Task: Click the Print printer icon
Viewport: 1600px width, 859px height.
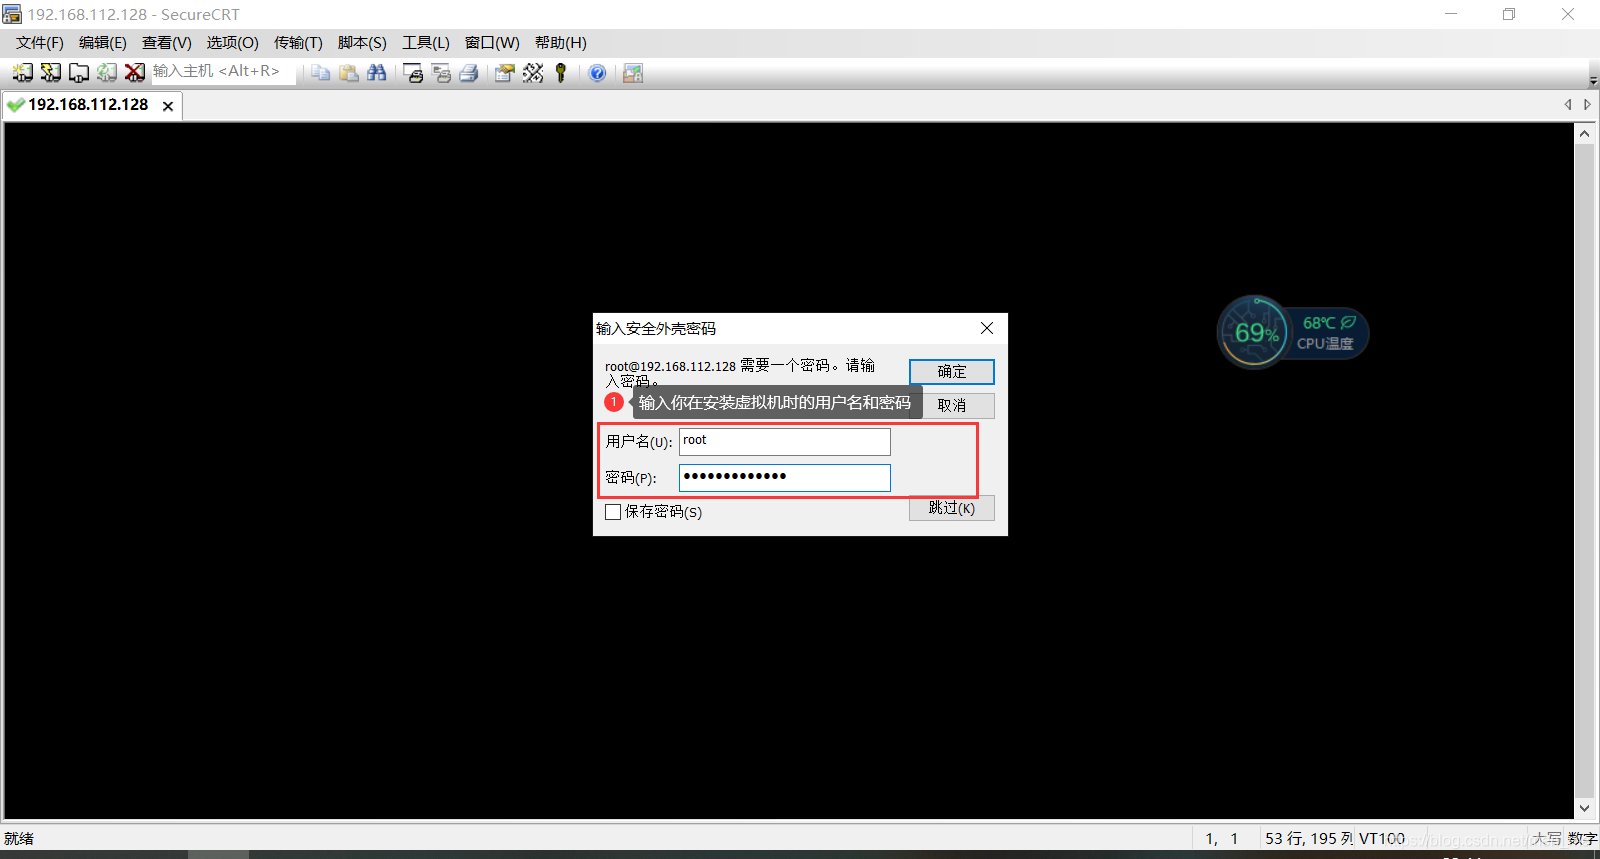Action: [469, 73]
